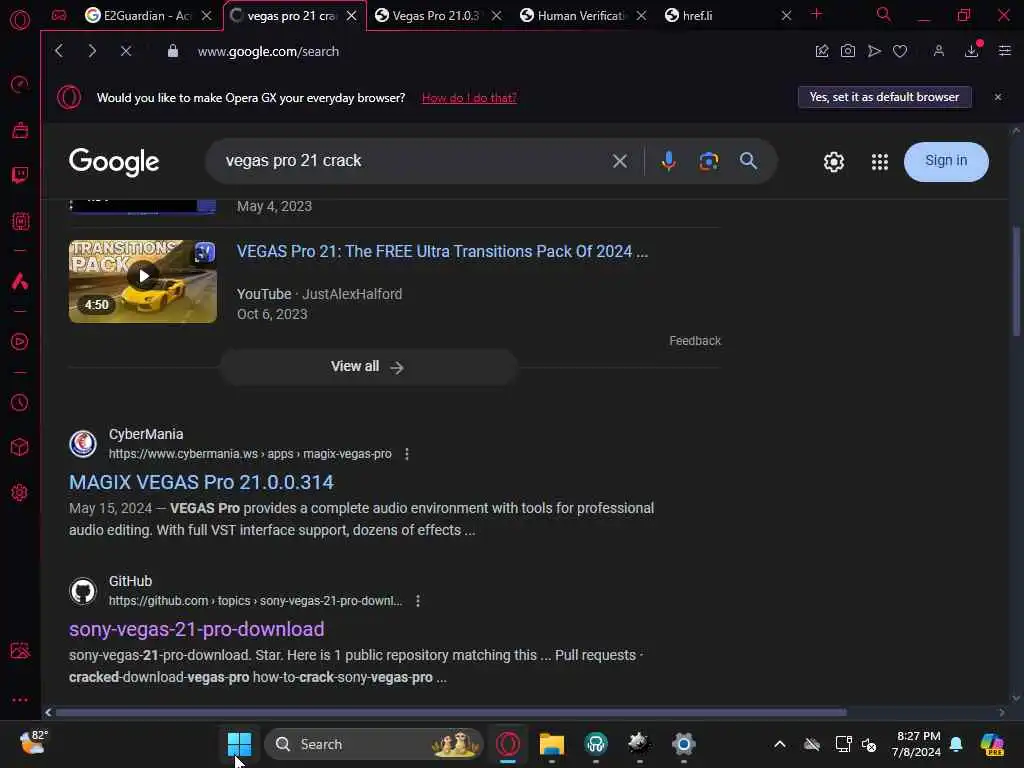Image resolution: width=1024 pixels, height=768 pixels.
Task: Go forward to next page
Action: point(92,51)
